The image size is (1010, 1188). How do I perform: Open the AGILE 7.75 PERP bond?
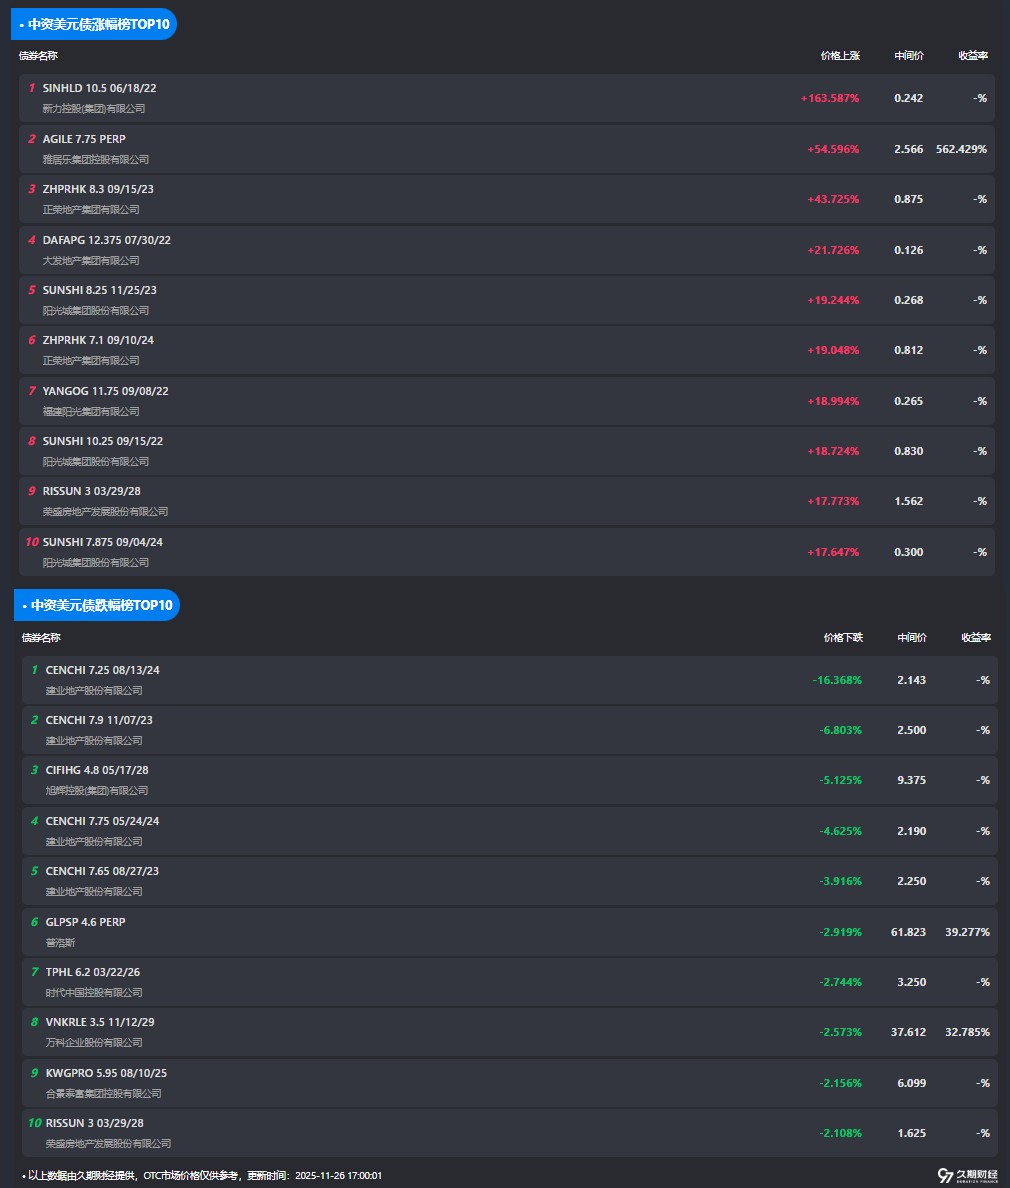tap(84, 139)
